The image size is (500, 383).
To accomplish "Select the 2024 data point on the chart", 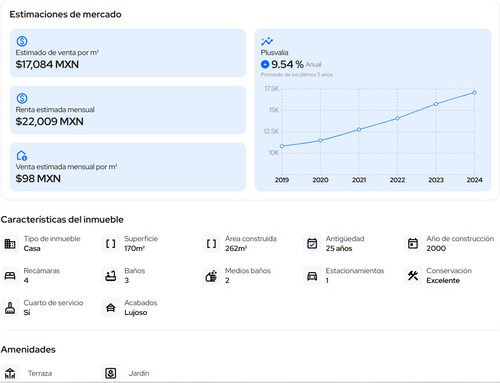I will click(x=474, y=92).
